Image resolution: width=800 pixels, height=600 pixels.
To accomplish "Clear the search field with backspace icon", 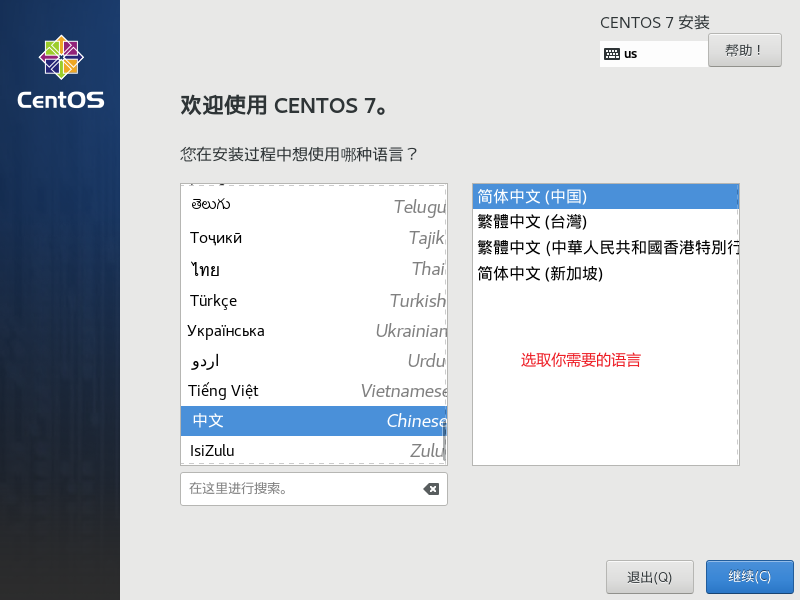I will pos(431,489).
